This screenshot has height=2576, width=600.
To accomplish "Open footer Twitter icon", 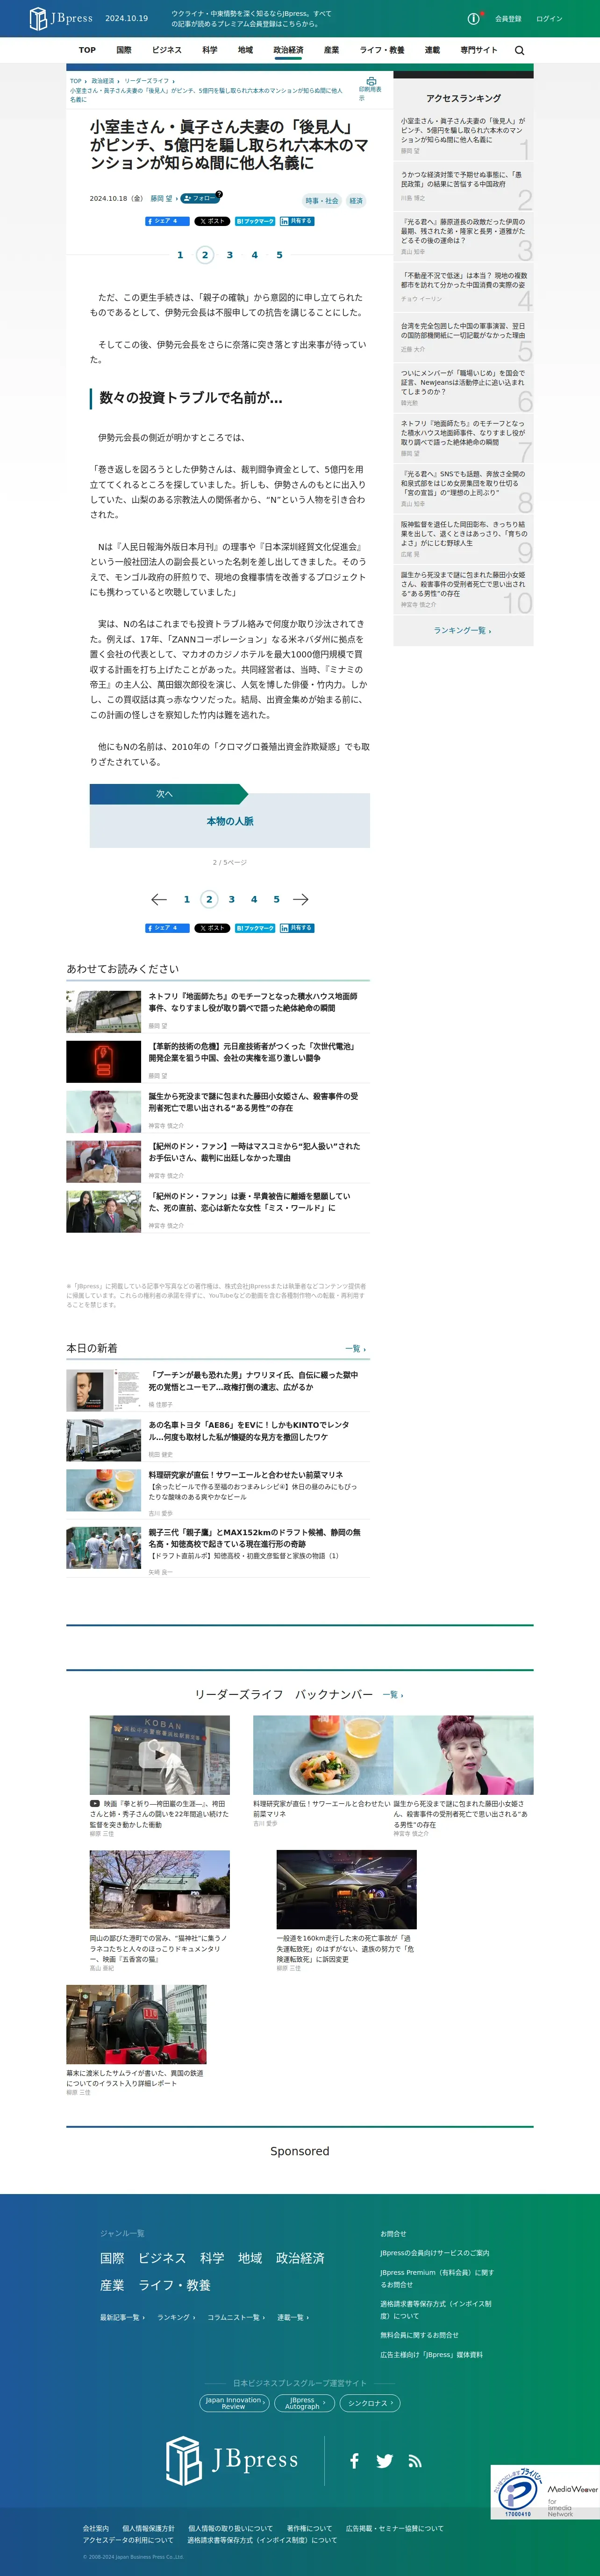I will click(385, 2461).
